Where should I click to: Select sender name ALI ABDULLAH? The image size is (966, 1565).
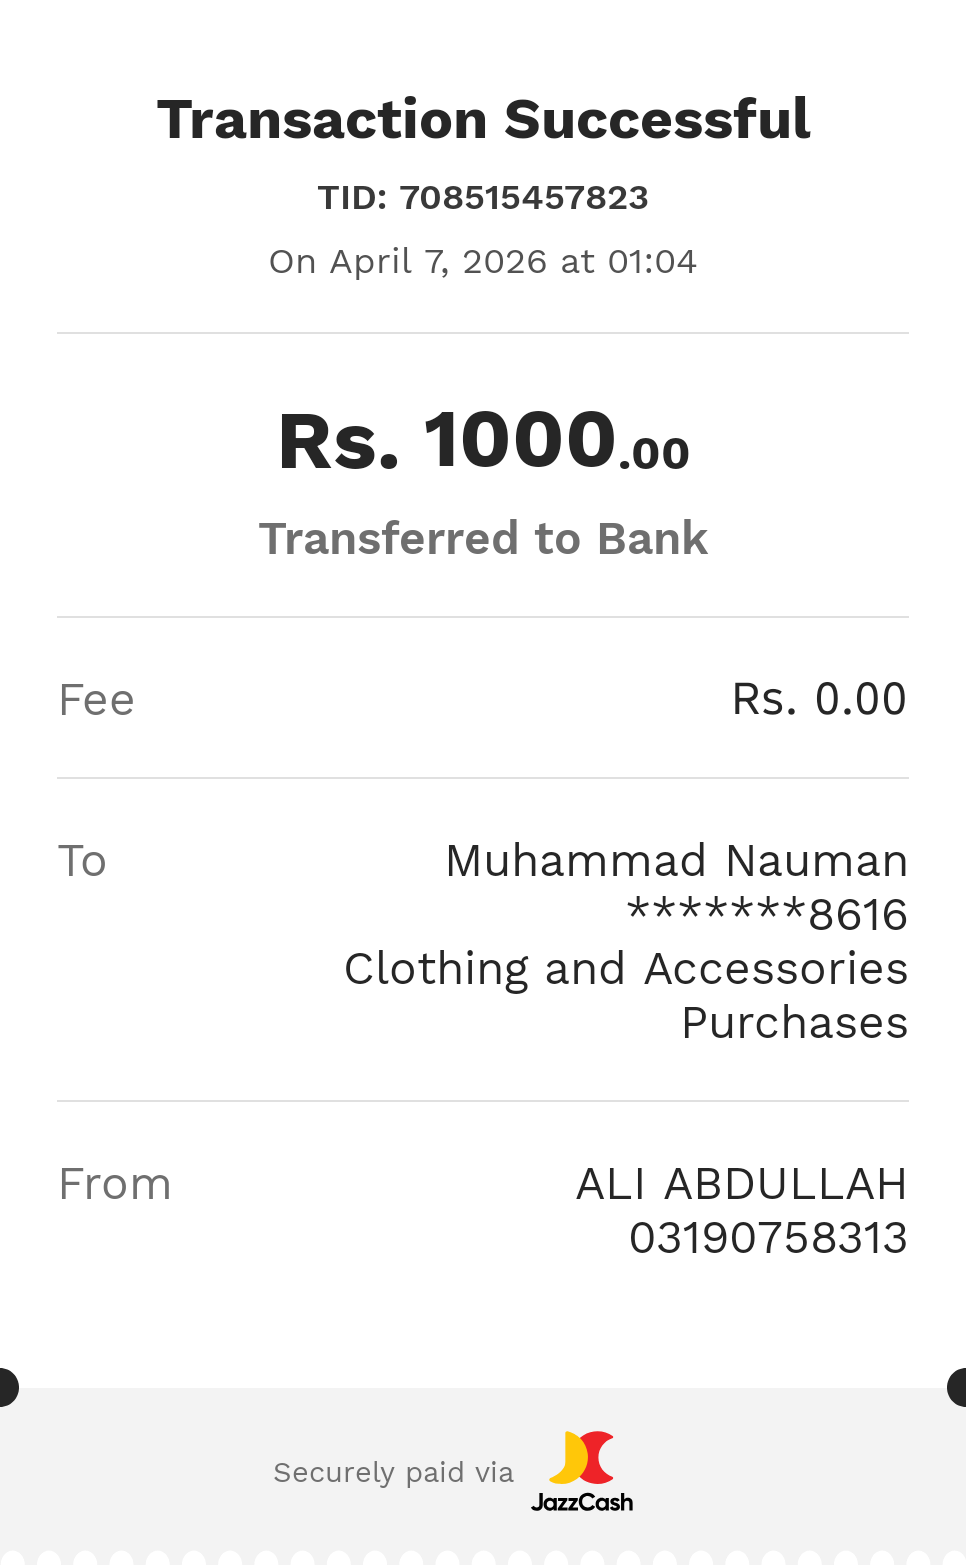pos(741,1184)
